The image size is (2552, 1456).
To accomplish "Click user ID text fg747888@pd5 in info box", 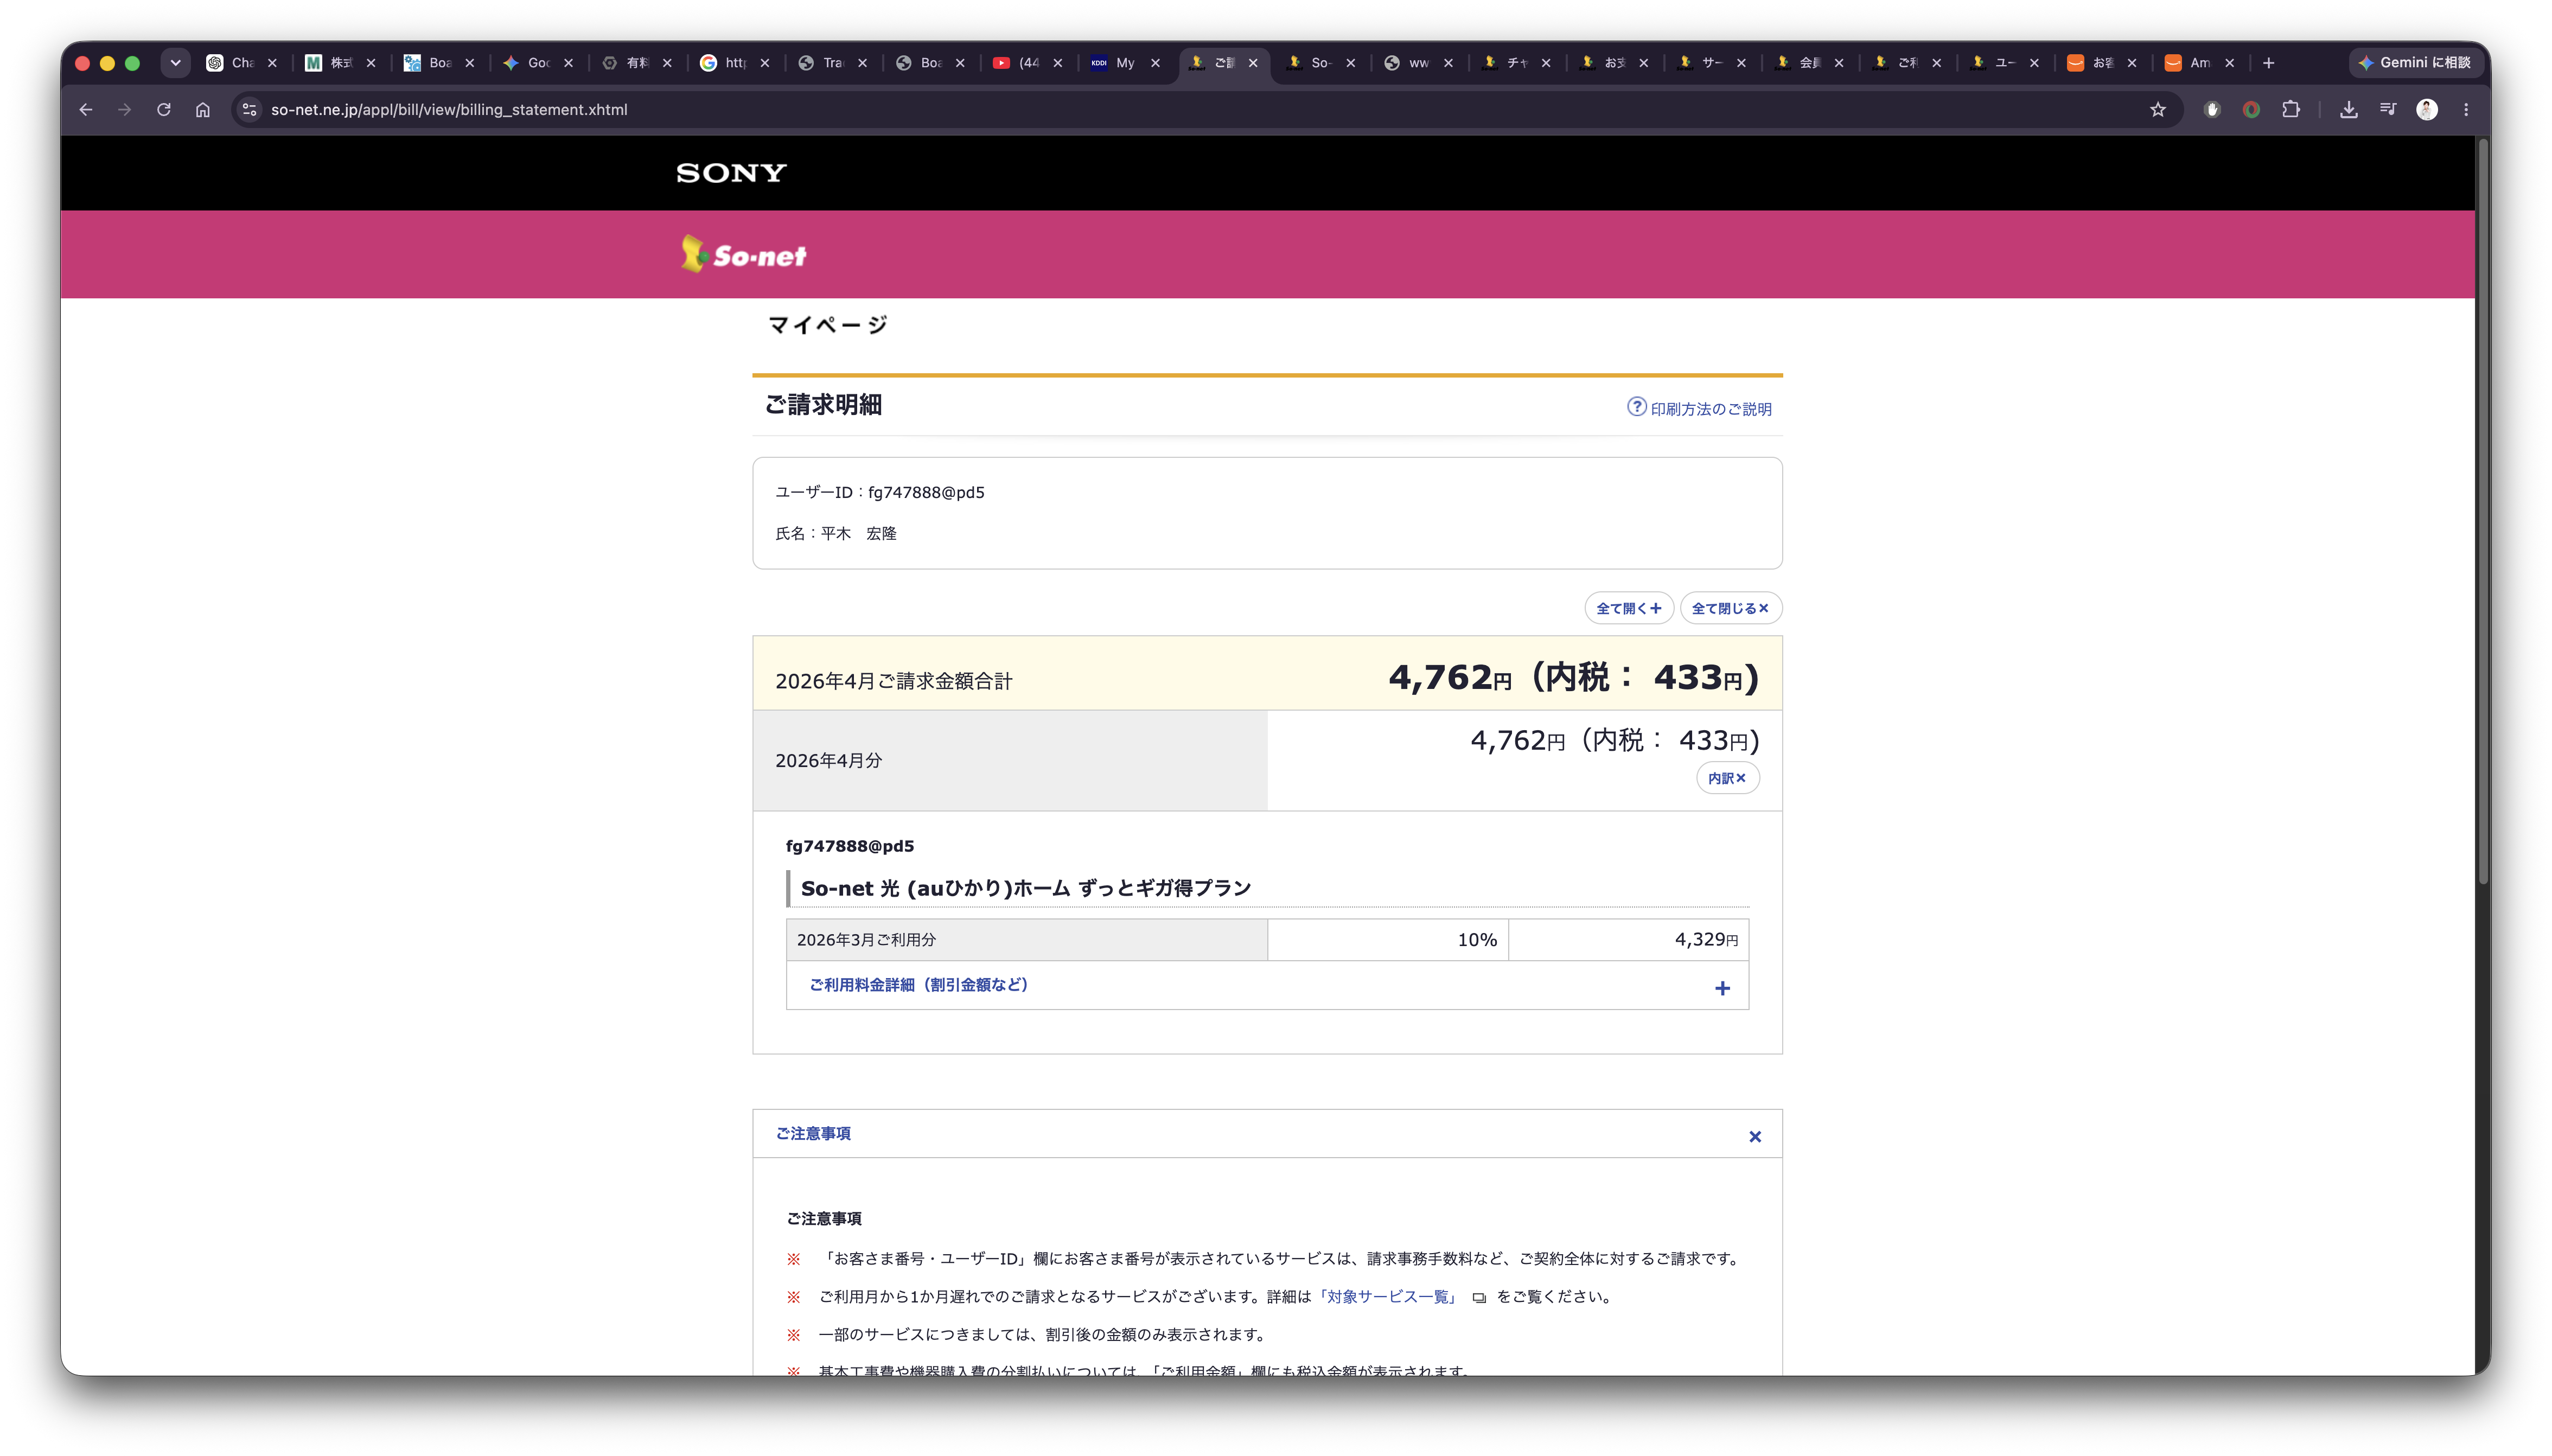I will pos(926,492).
